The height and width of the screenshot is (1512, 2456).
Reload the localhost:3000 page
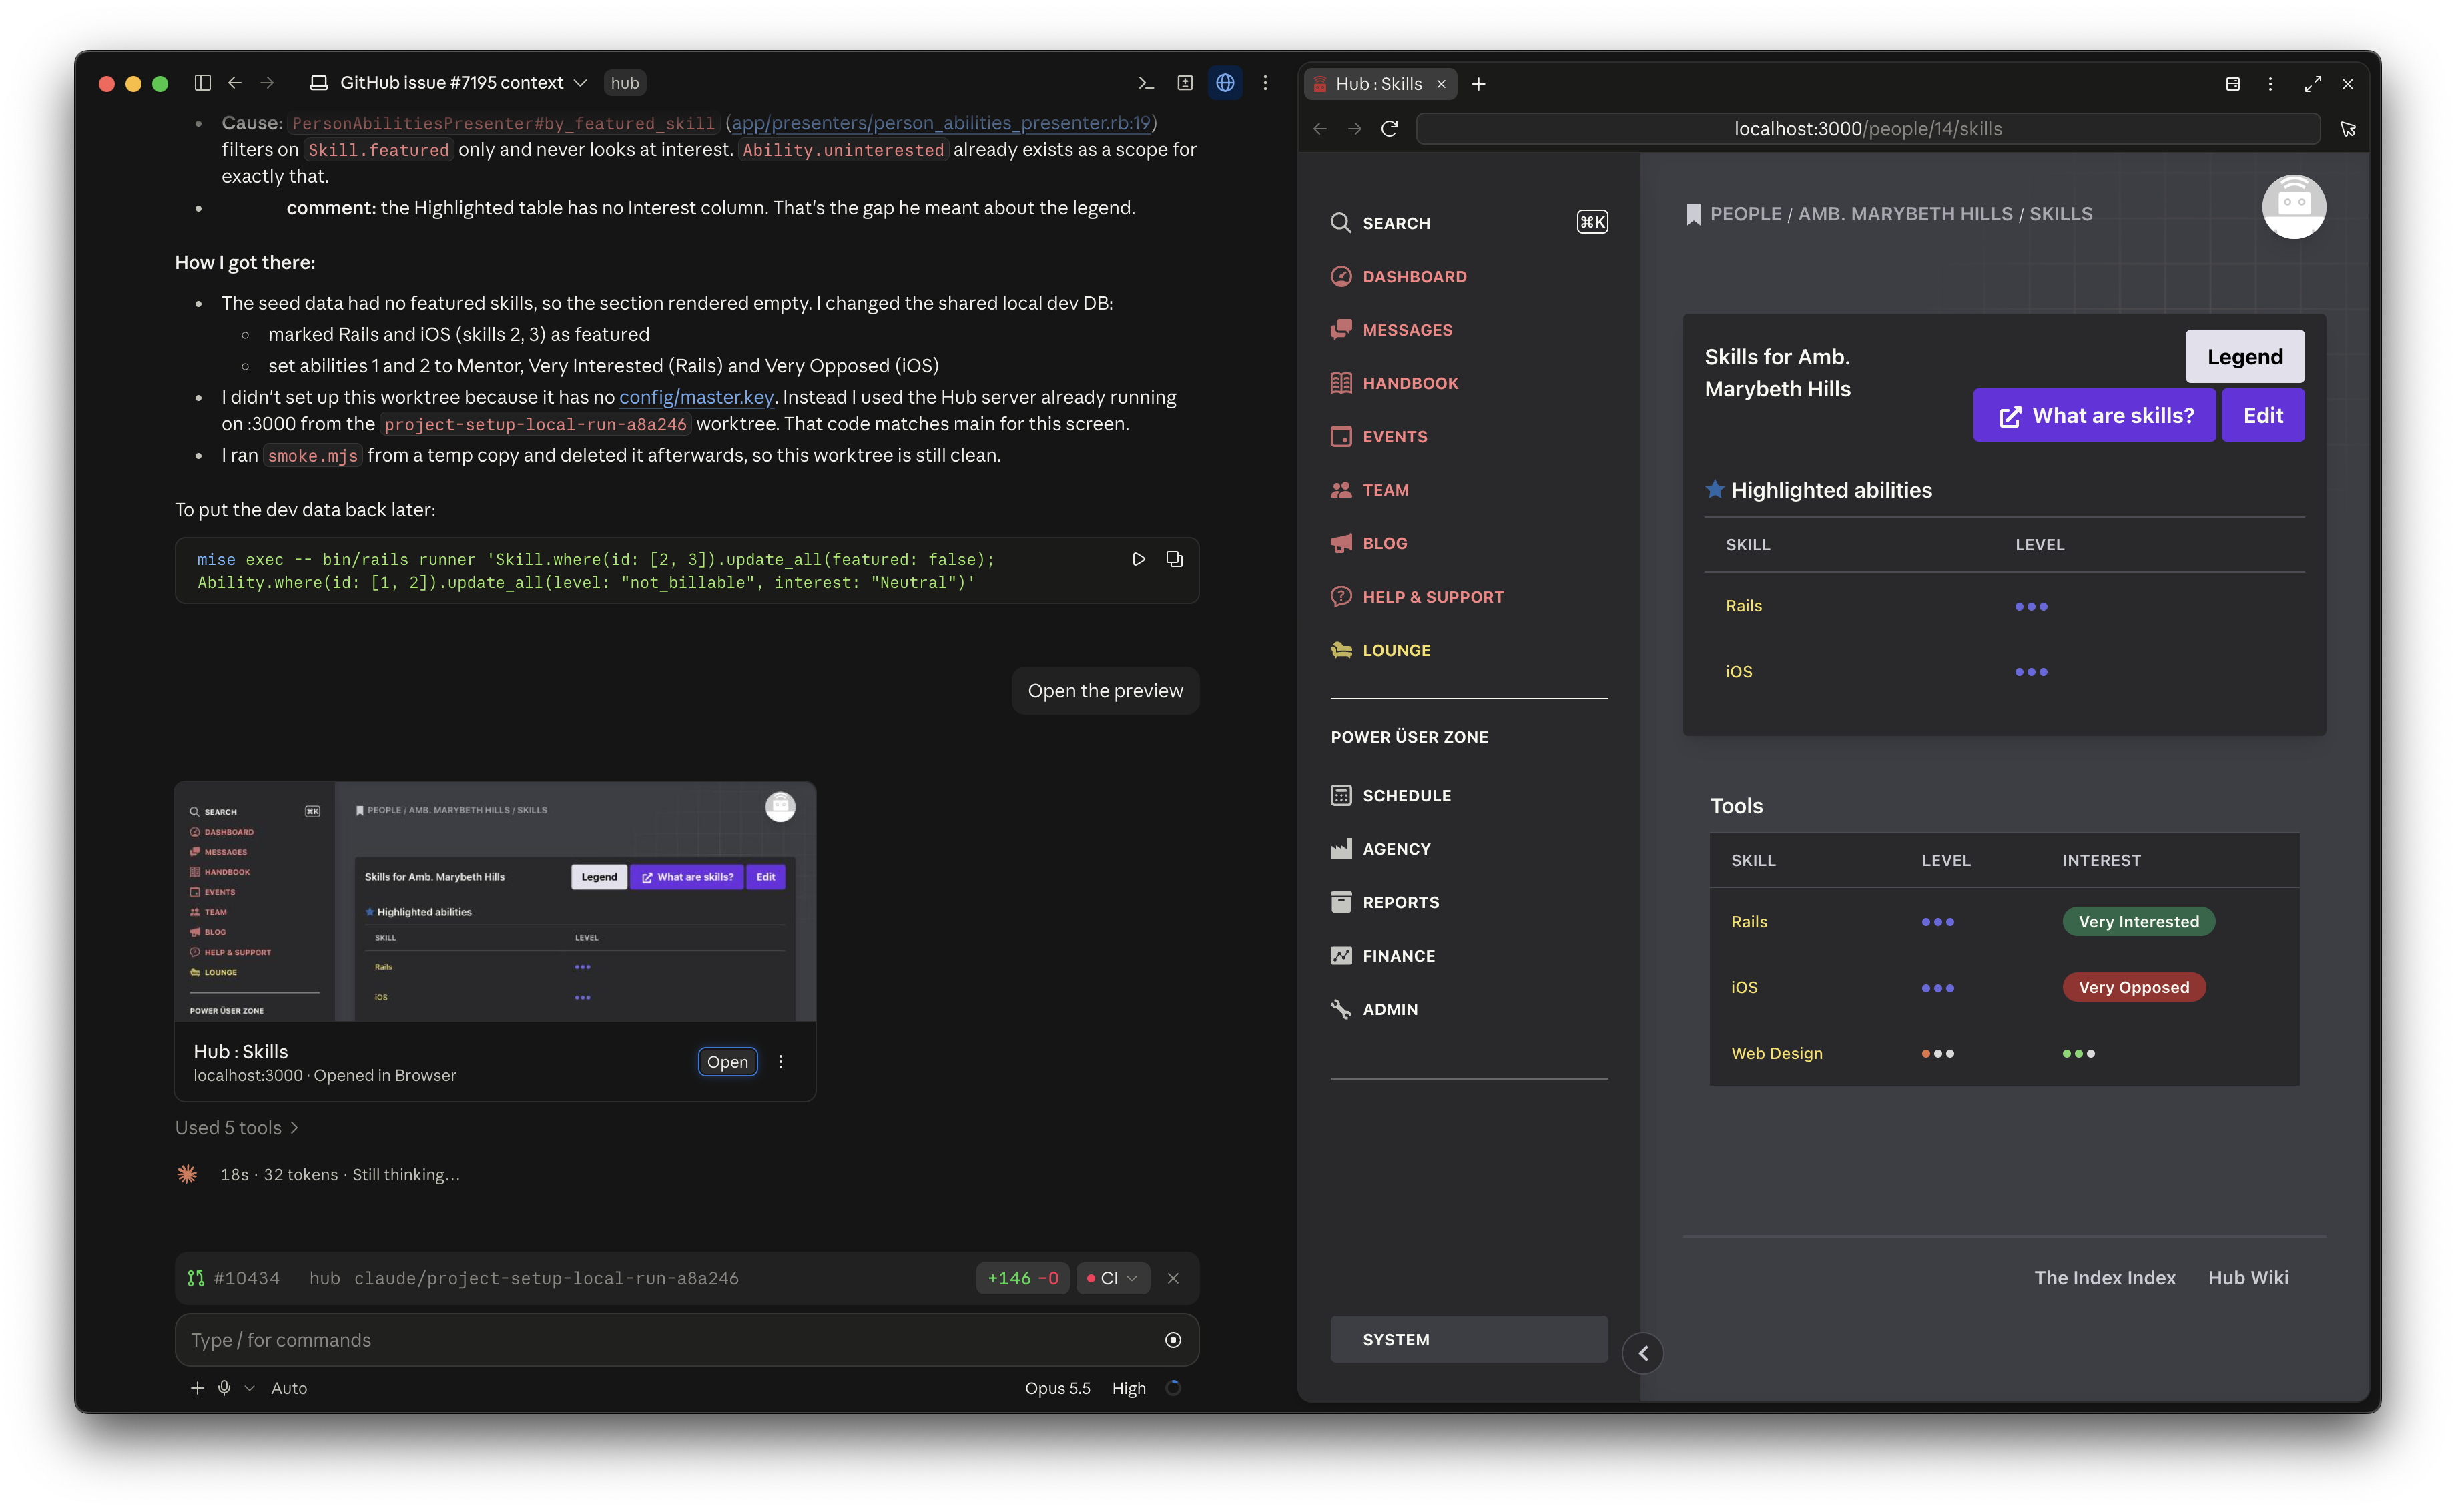(x=1389, y=129)
